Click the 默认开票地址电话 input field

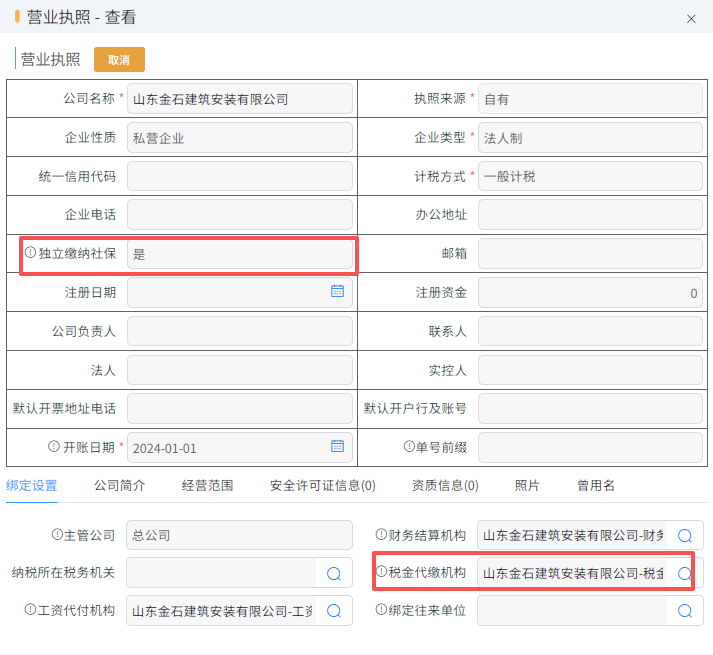coord(240,408)
